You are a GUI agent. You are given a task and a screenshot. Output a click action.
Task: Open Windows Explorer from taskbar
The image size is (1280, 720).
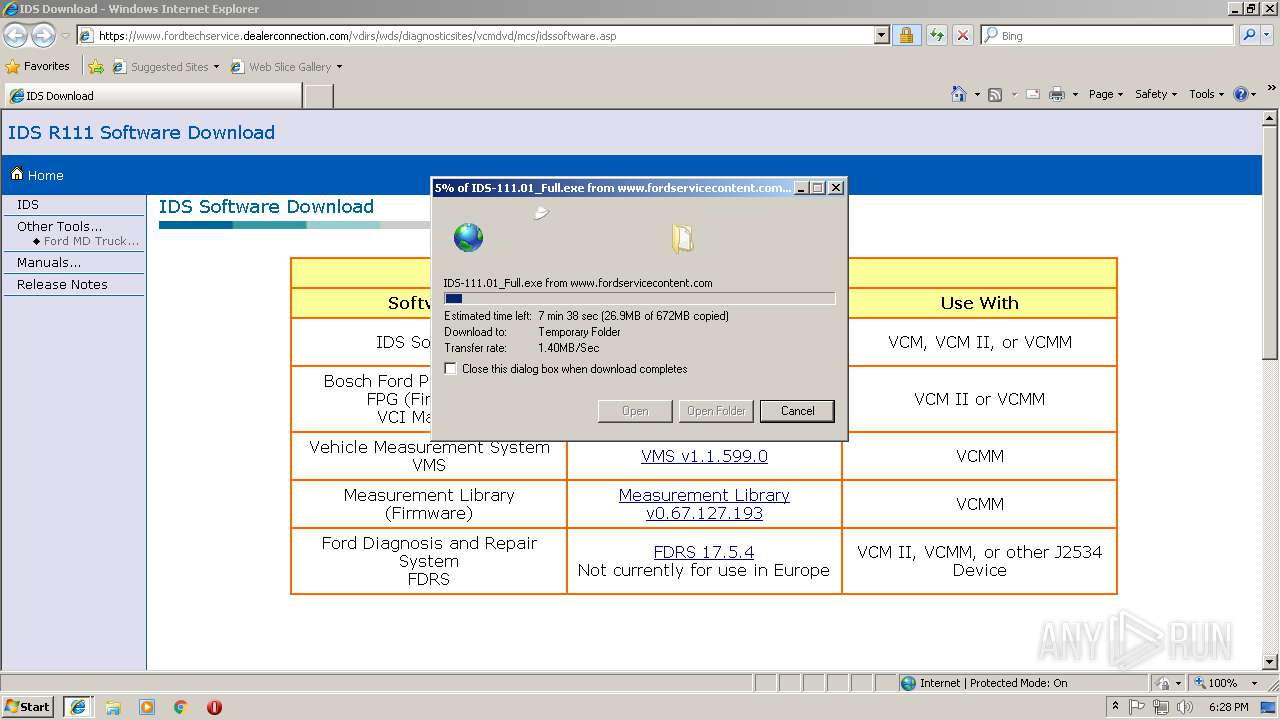(x=113, y=707)
